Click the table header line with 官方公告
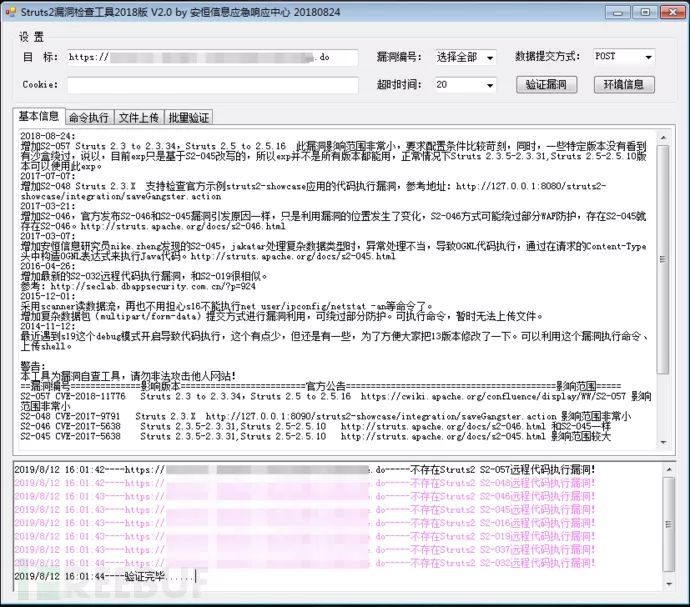Viewport: 690px width, 607px height. [320, 386]
